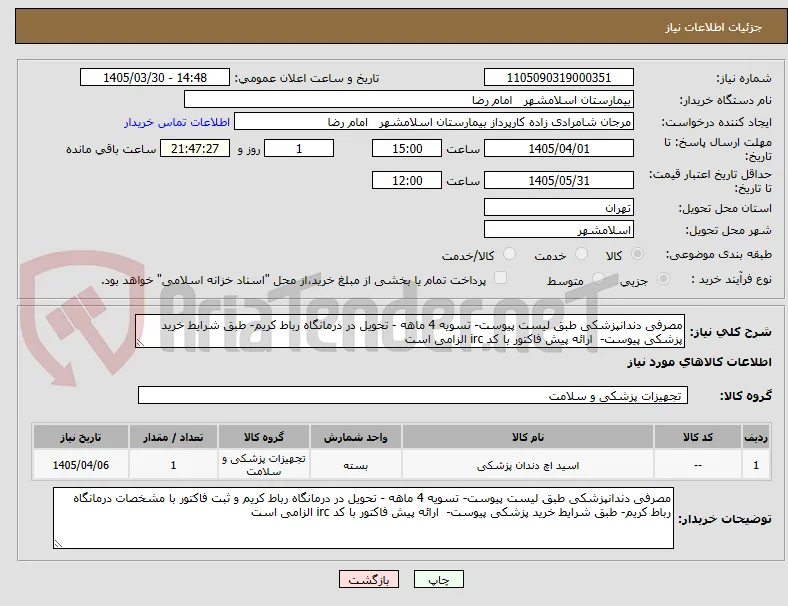This screenshot has width=788, height=606.
Task: Click the quantity cell in the goods table
Action: (173, 465)
